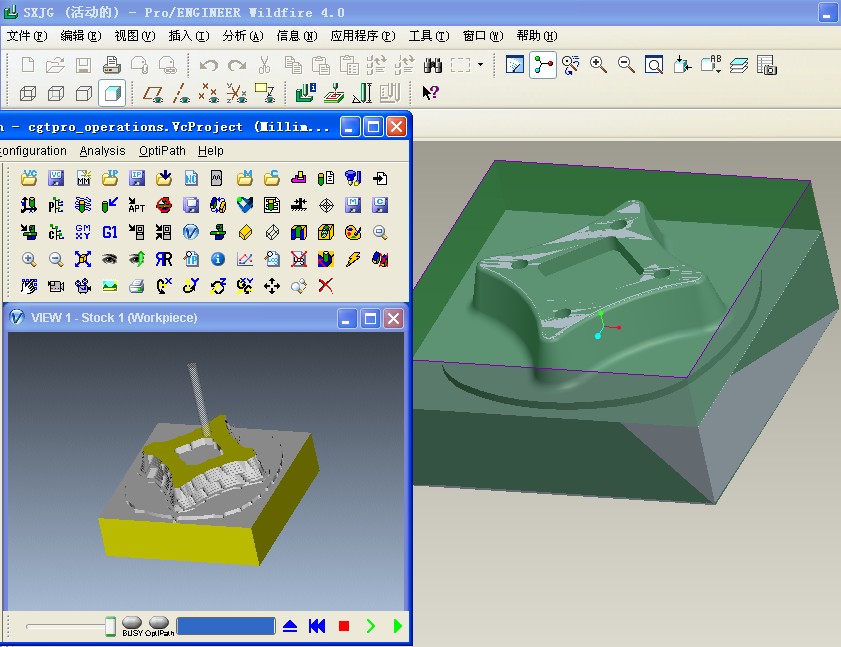Click the VERICUT printer icon
Viewport: 841px width, 647px height.
(x=137, y=286)
